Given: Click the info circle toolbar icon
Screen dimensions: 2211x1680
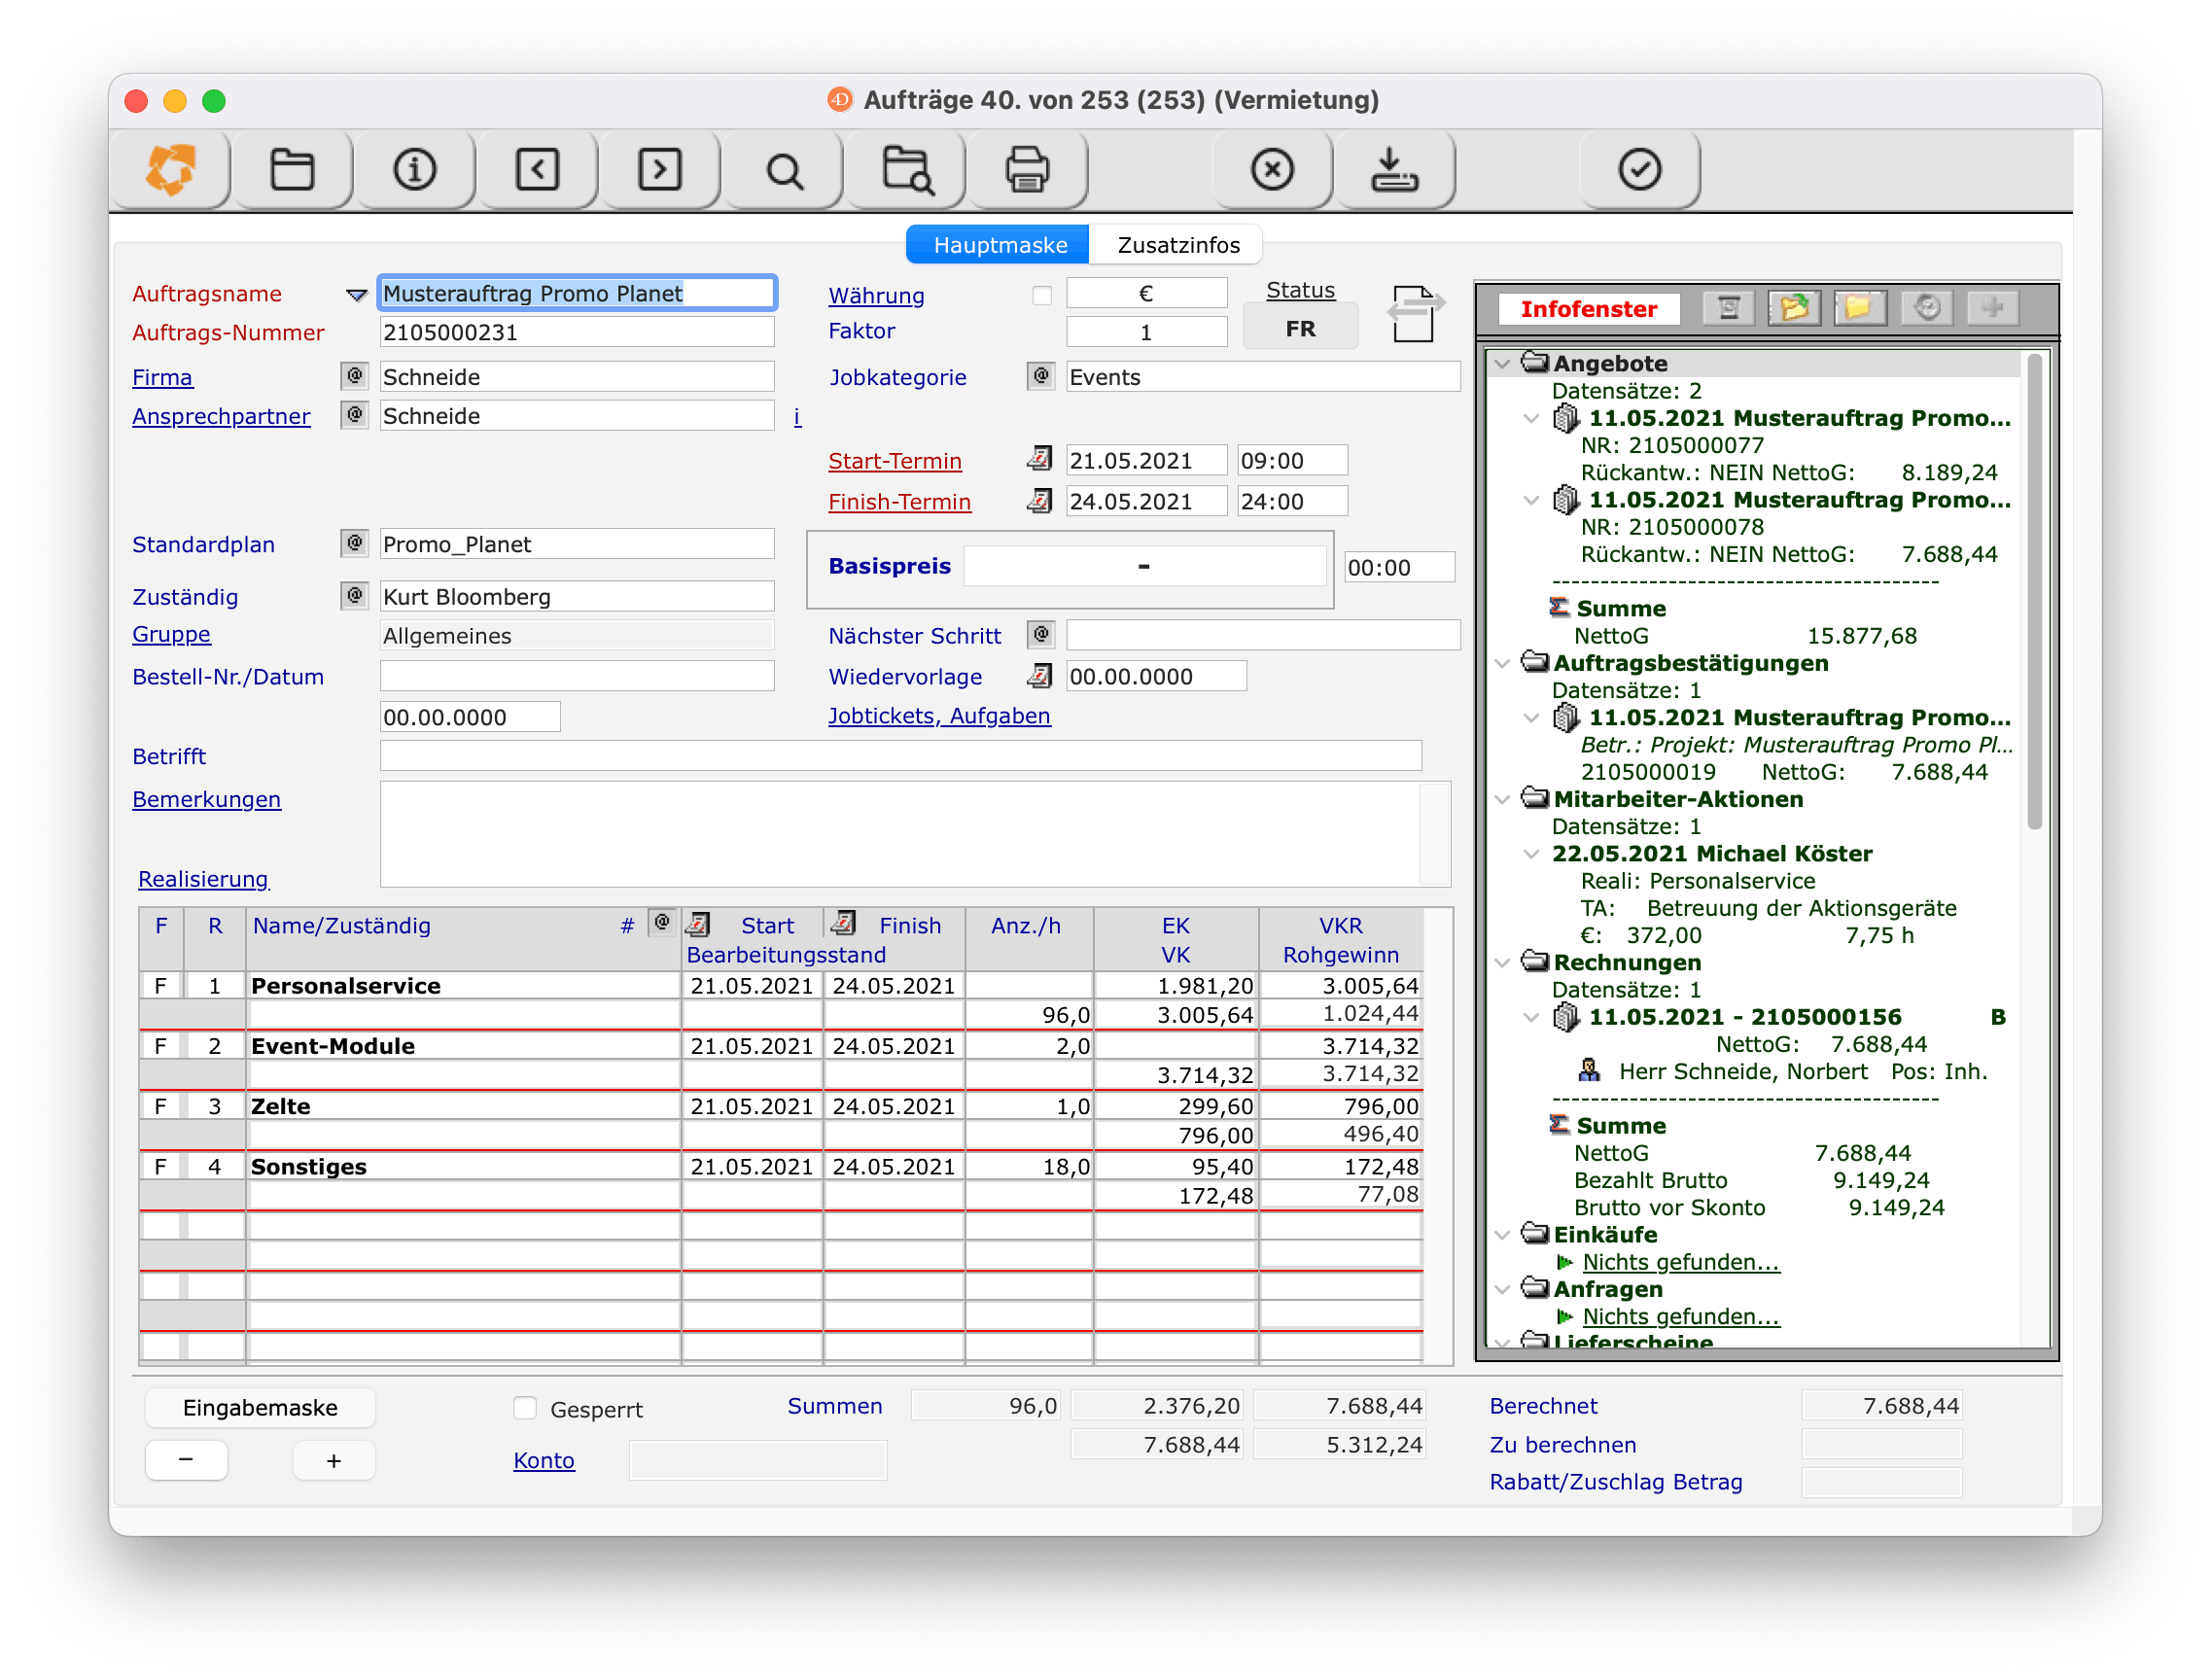Looking at the screenshot, I should click(x=415, y=169).
